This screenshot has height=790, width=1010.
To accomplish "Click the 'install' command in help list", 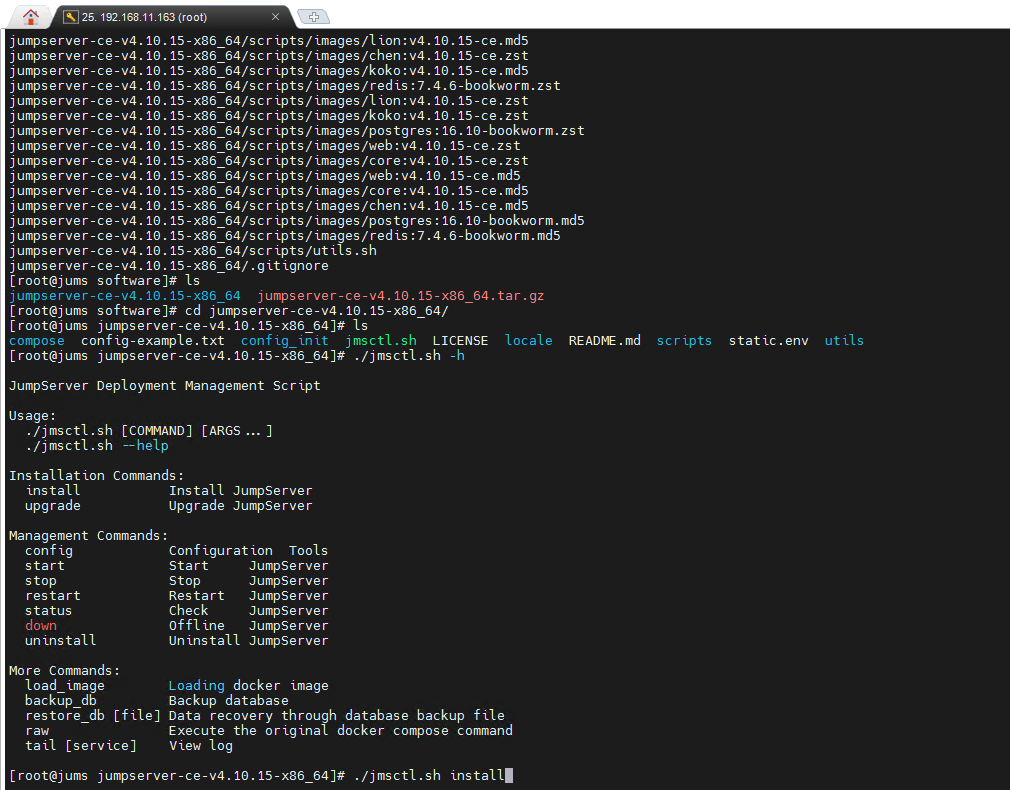I will [x=53, y=491].
